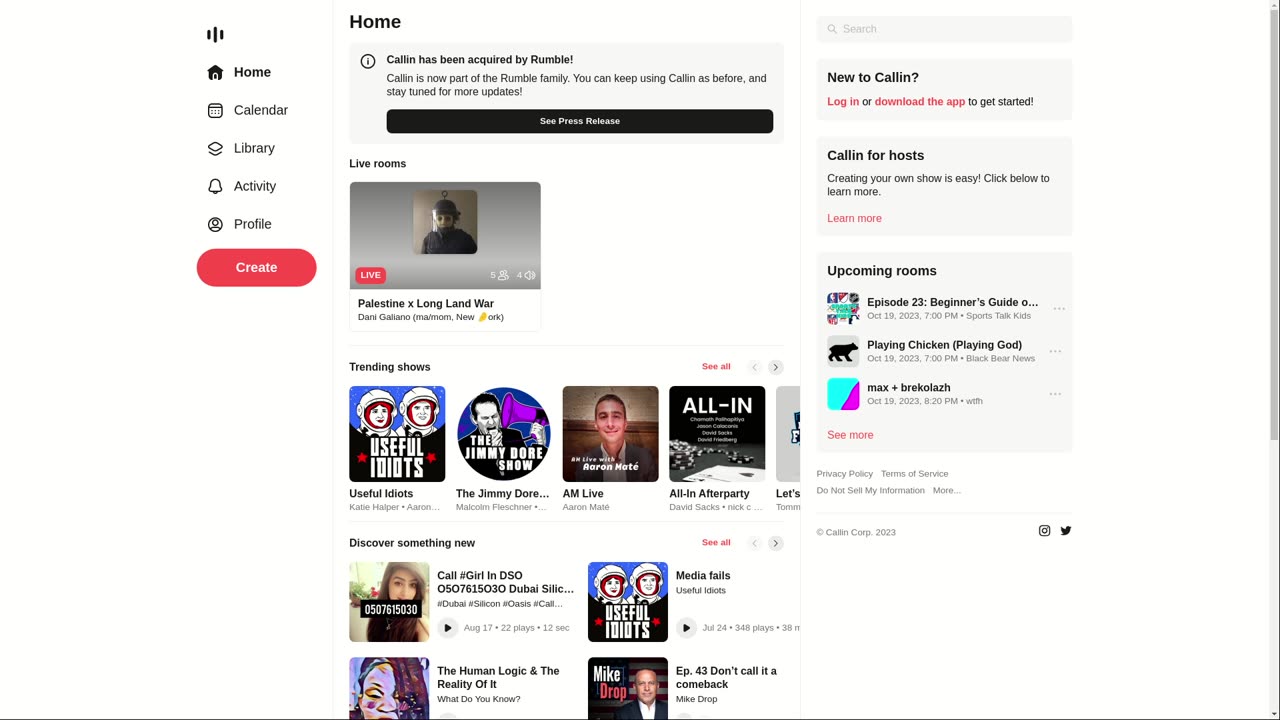
Task: Expand the More... footer links
Action: (946, 491)
